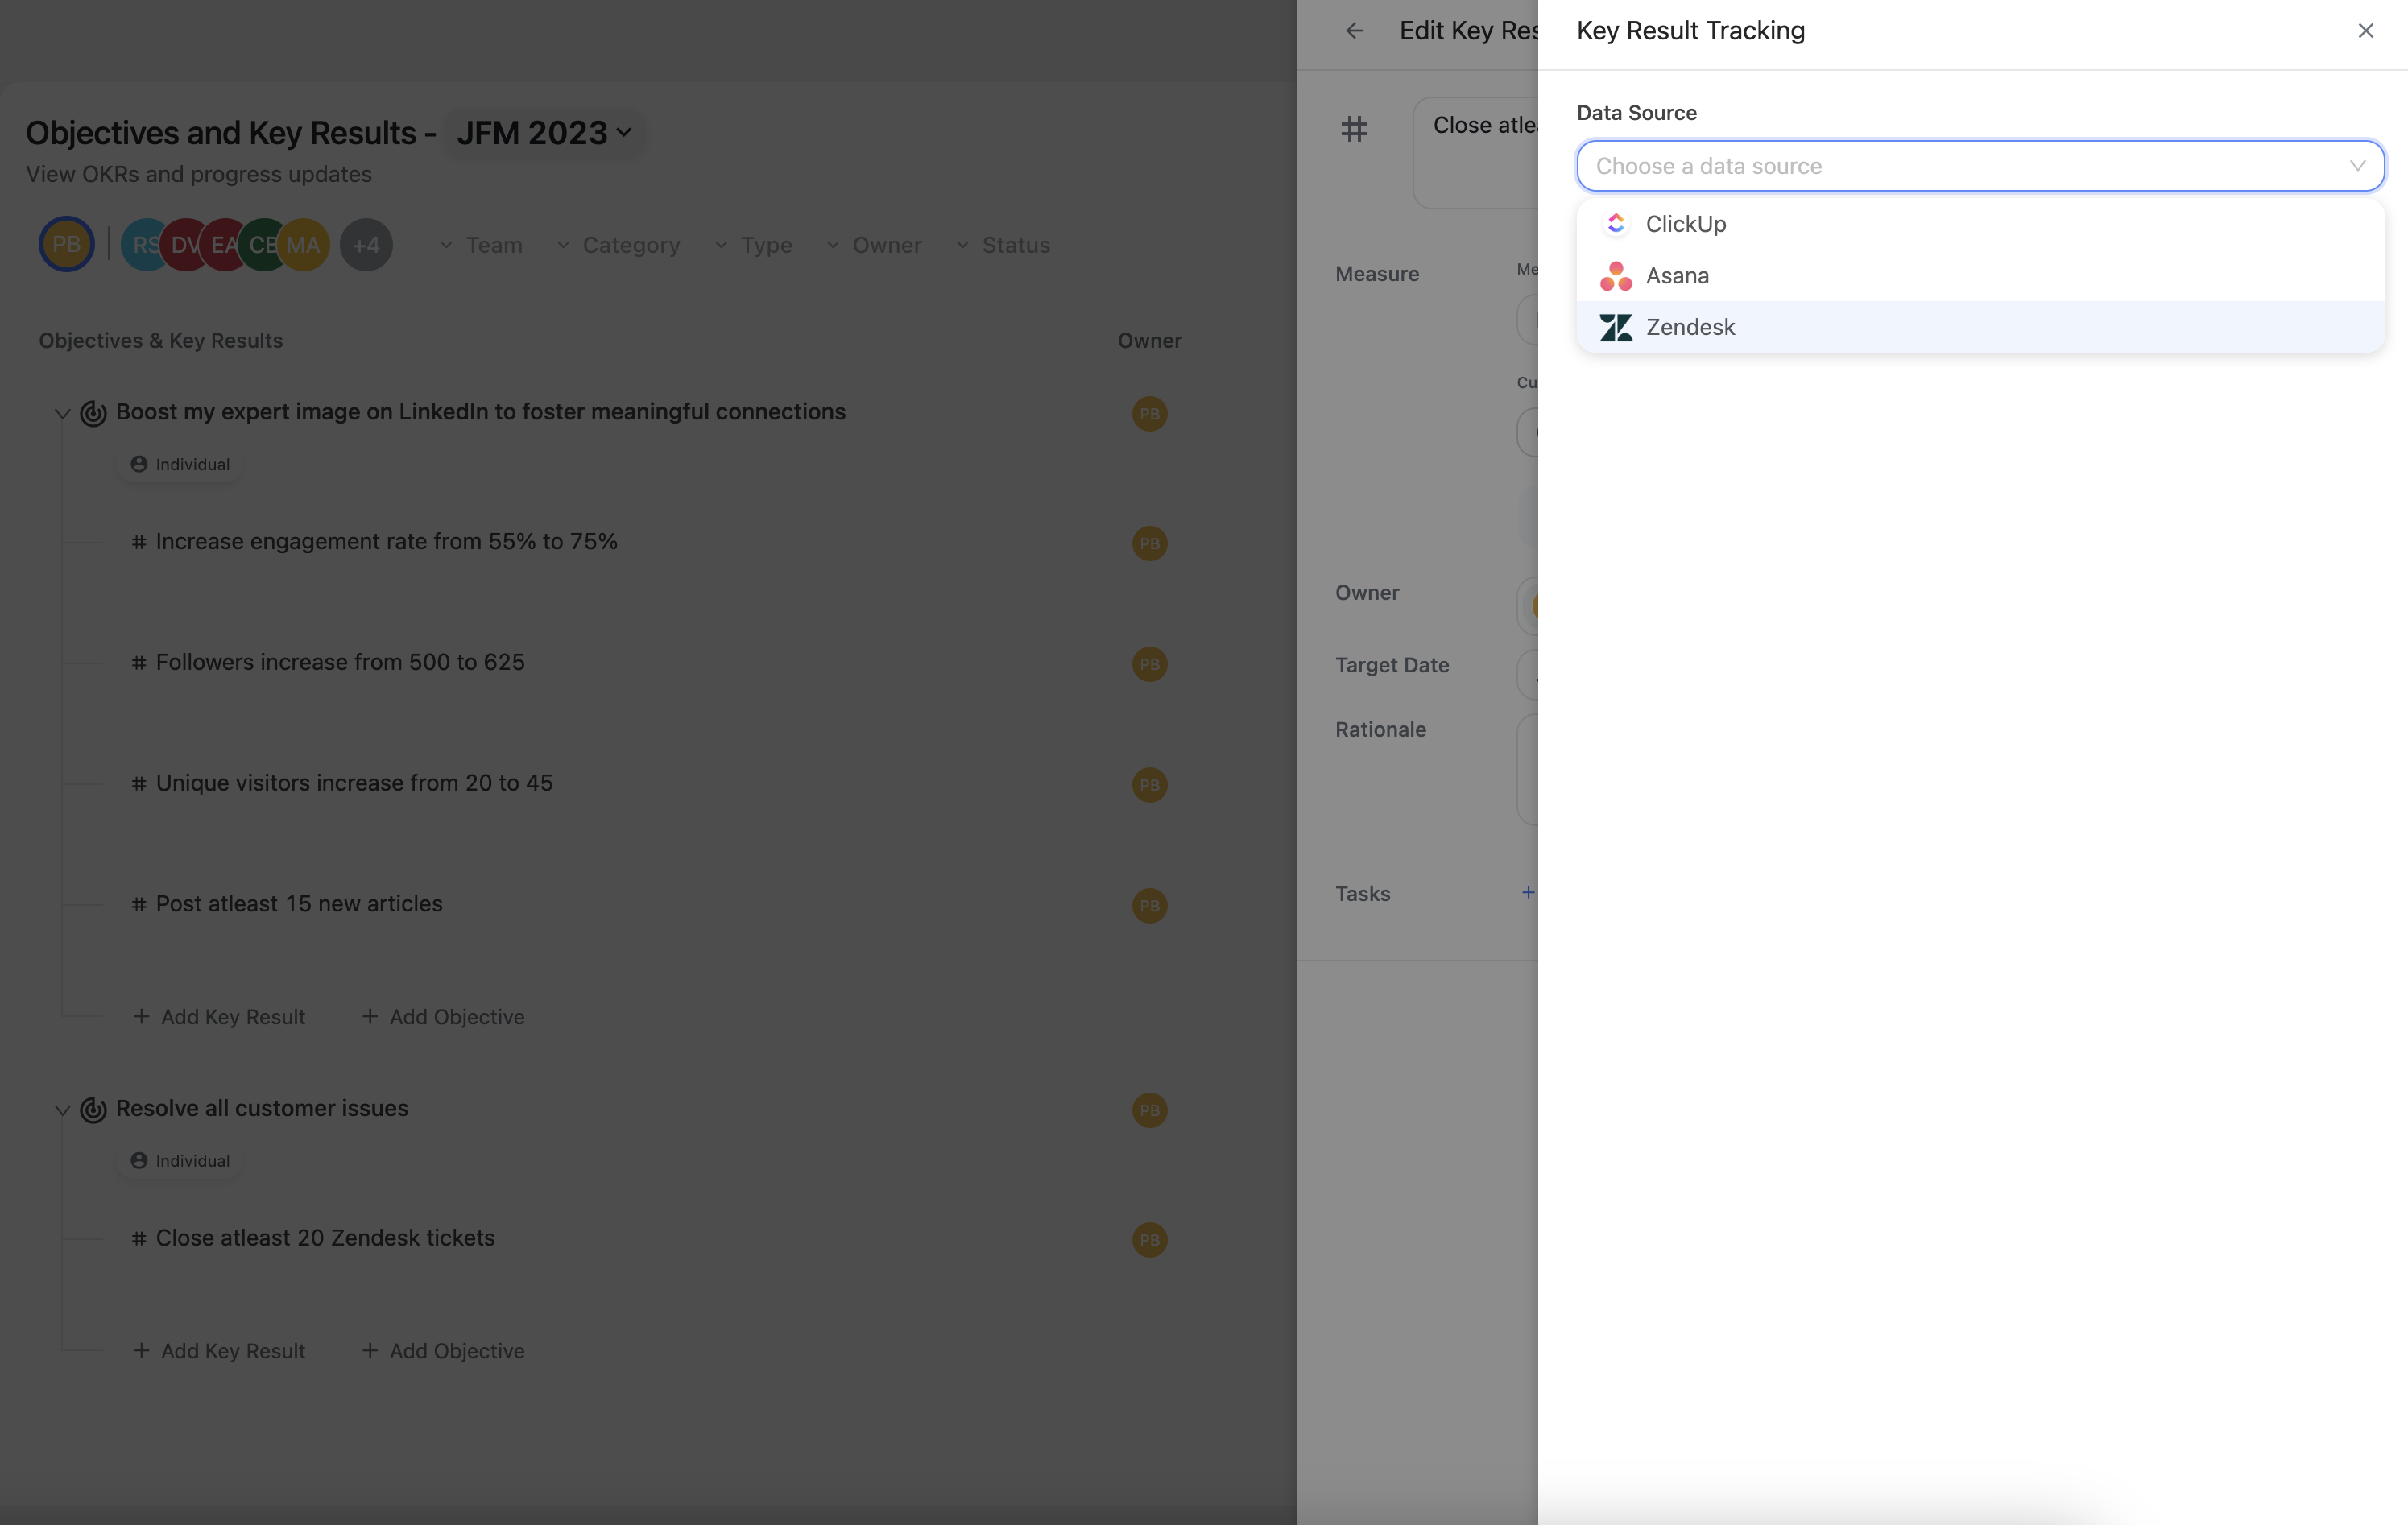Click the key result title text field
The image size is (2408, 1525).
tap(1476, 152)
